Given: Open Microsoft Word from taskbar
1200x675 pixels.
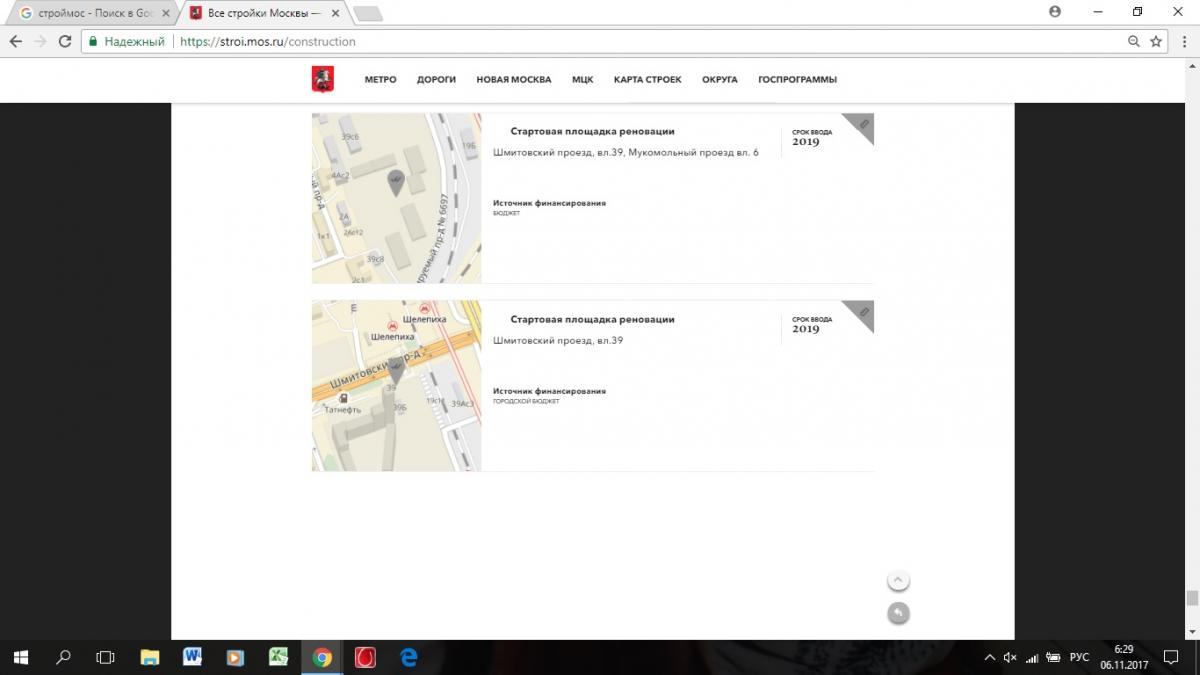Looking at the screenshot, I should point(193,657).
